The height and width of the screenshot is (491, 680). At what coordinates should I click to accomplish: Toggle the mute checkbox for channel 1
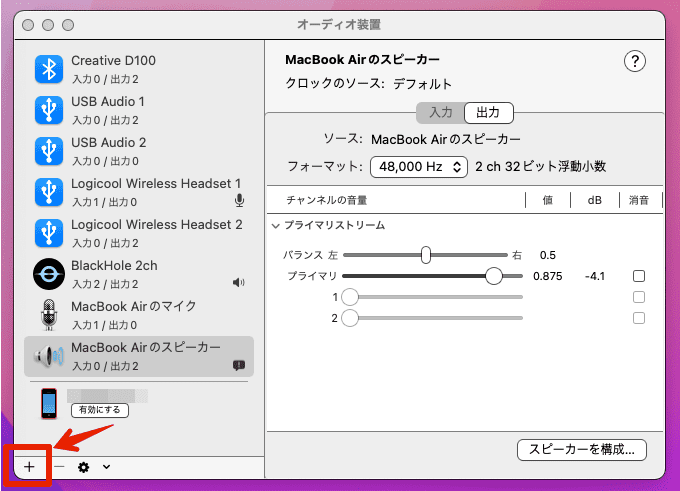click(639, 297)
